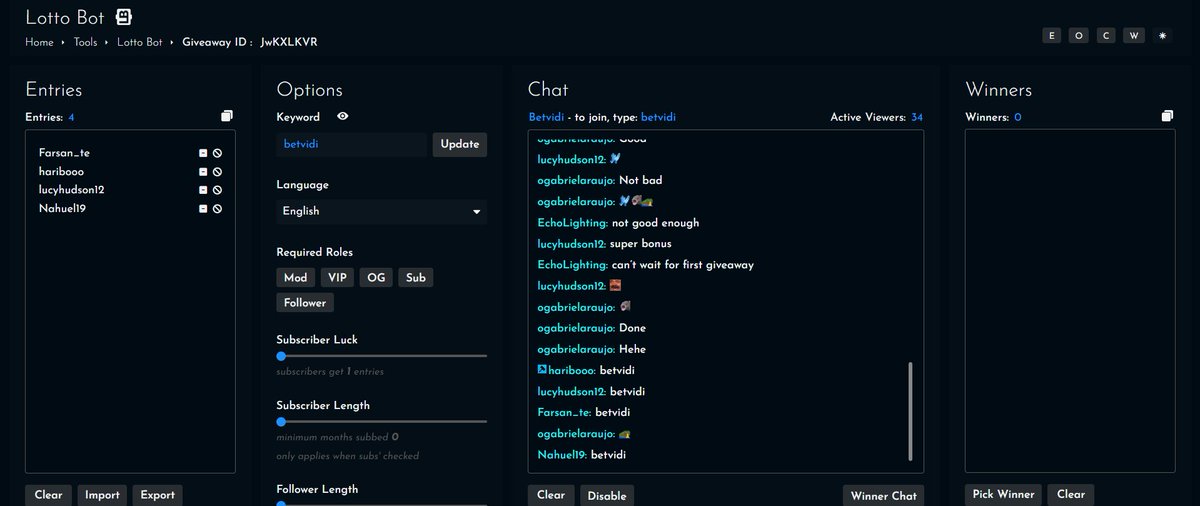Select haribooo in entries list
1200x506 pixels.
(62, 172)
